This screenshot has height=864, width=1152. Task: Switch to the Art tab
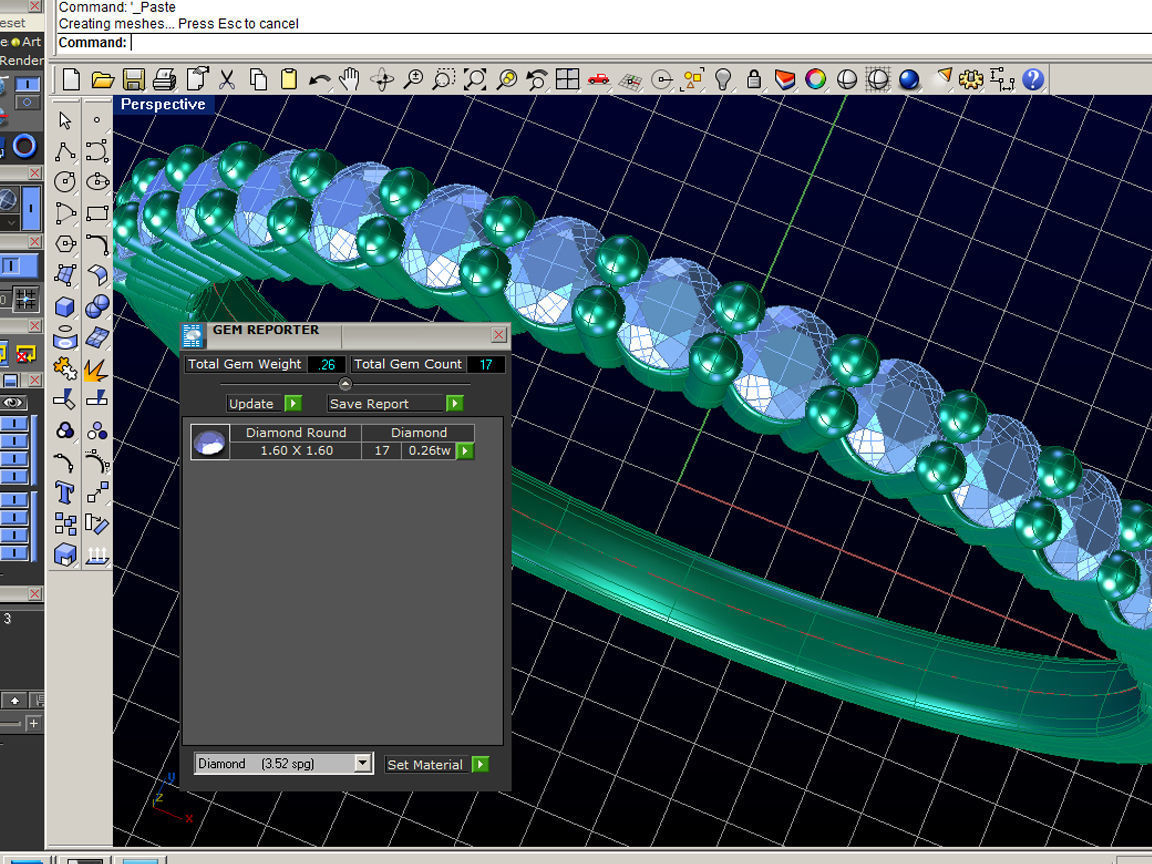click(31, 42)
